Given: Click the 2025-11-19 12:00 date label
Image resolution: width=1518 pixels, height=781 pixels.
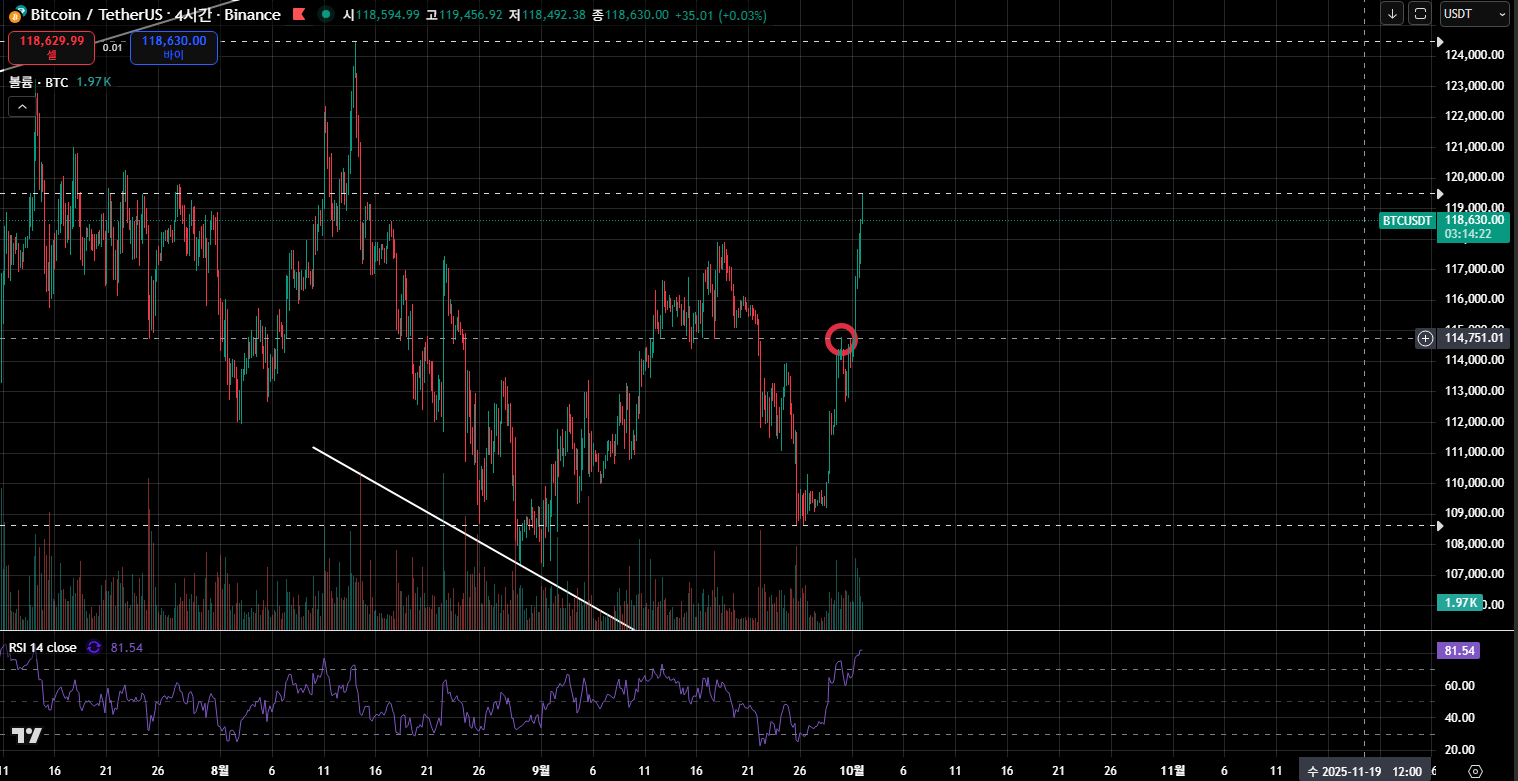Looking at the screenshot, I should point(1364,771).
